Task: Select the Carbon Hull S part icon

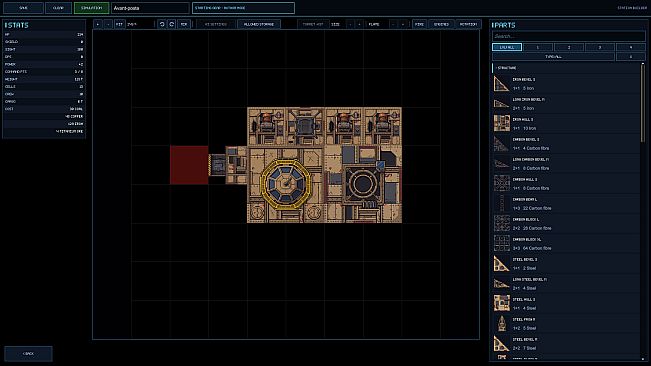Action: pyautogui.click(x=502, y=183)
